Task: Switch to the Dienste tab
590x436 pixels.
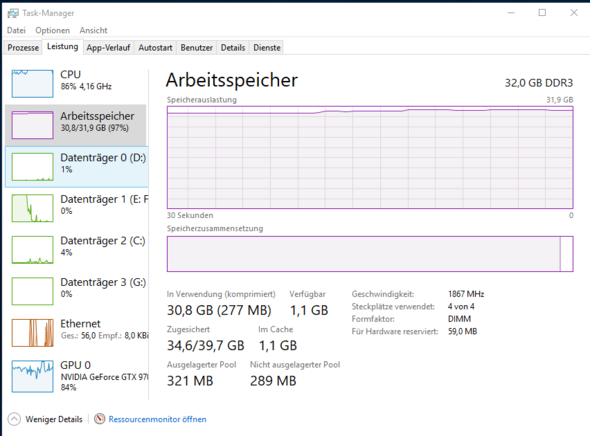Action: pyautogui.click(x=267, y=48)
